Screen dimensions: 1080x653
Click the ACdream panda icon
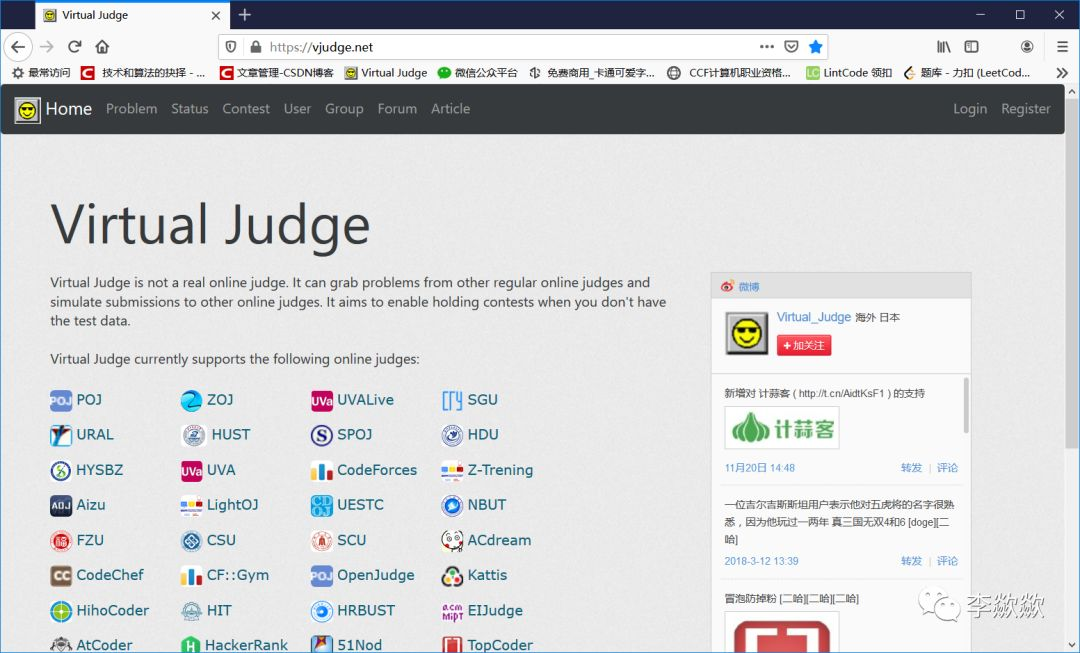click(x=452, y=541)
